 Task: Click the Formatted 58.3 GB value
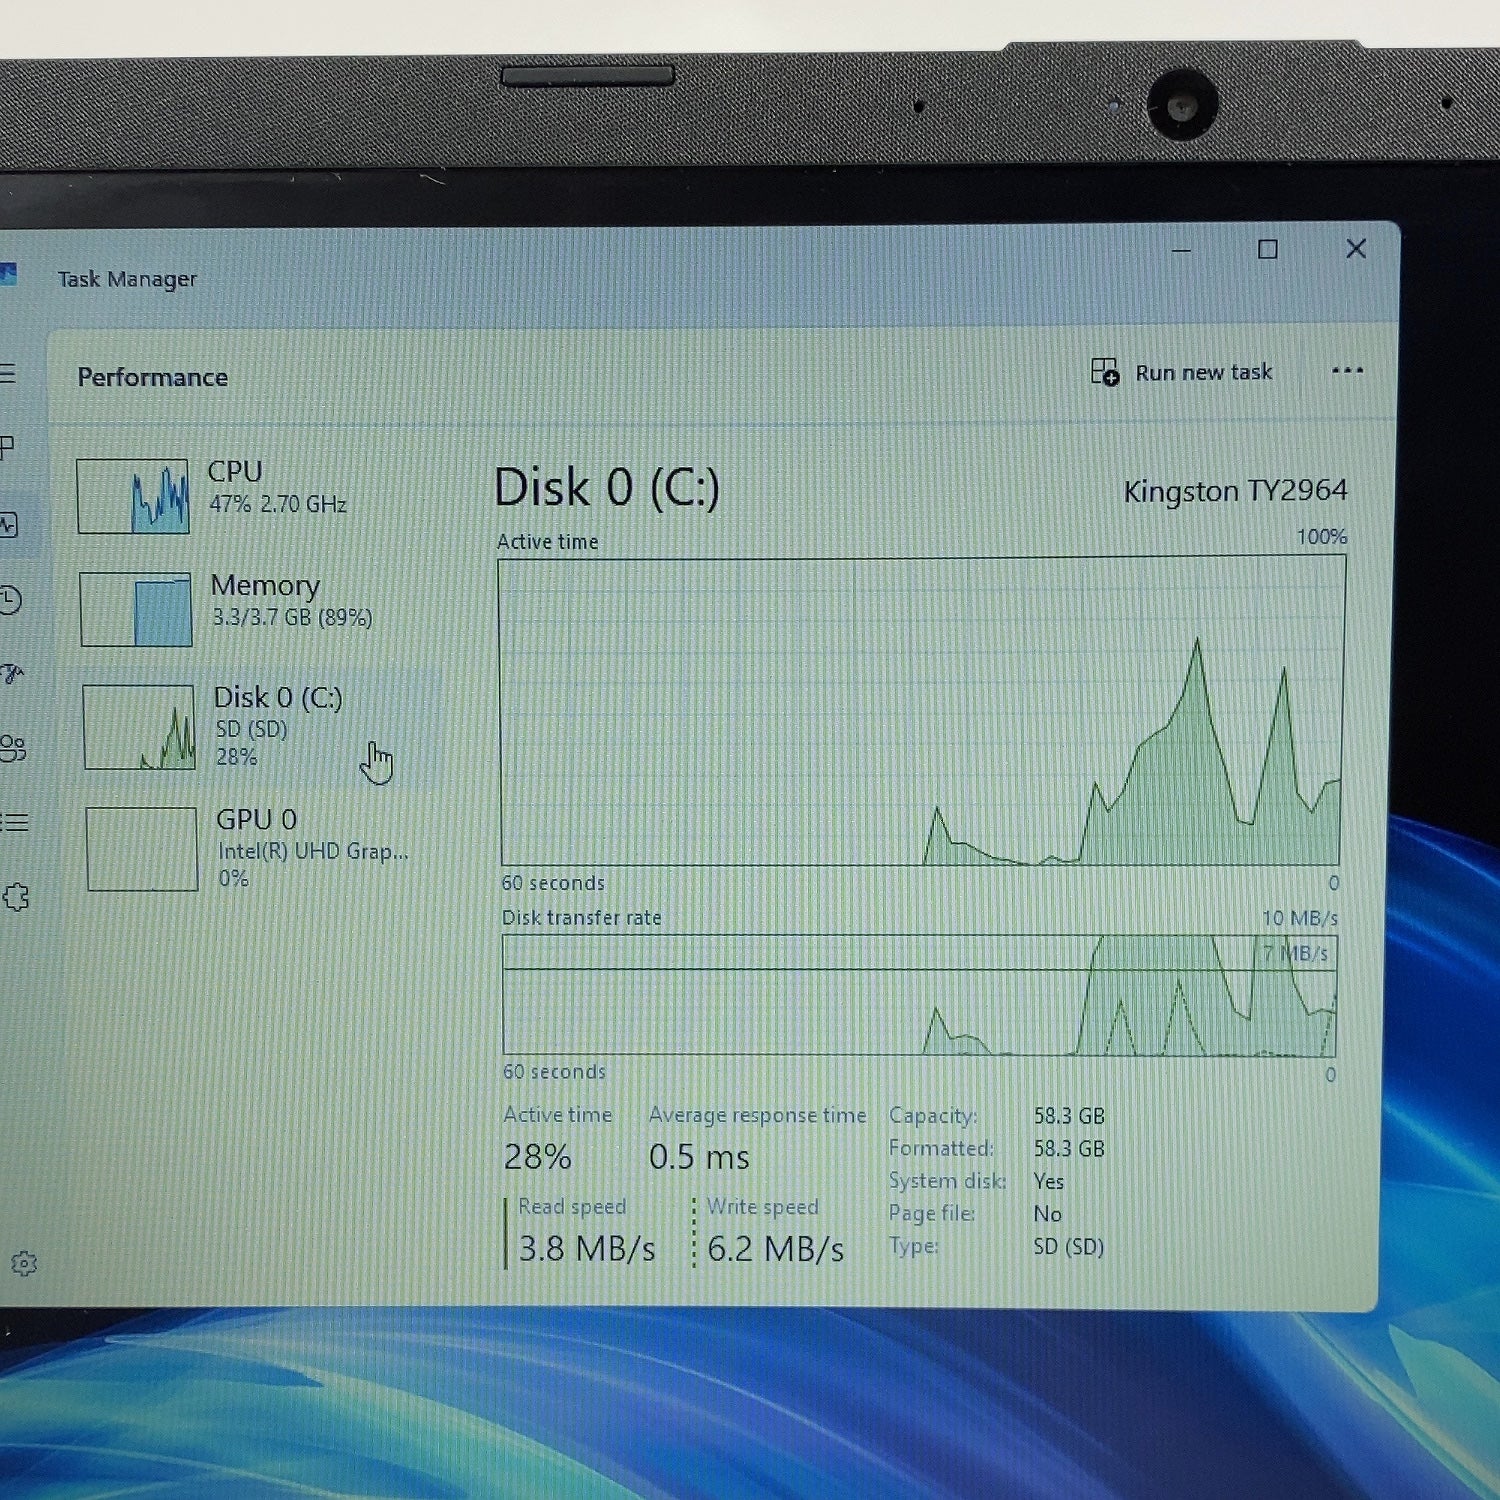(1069, 1149)
